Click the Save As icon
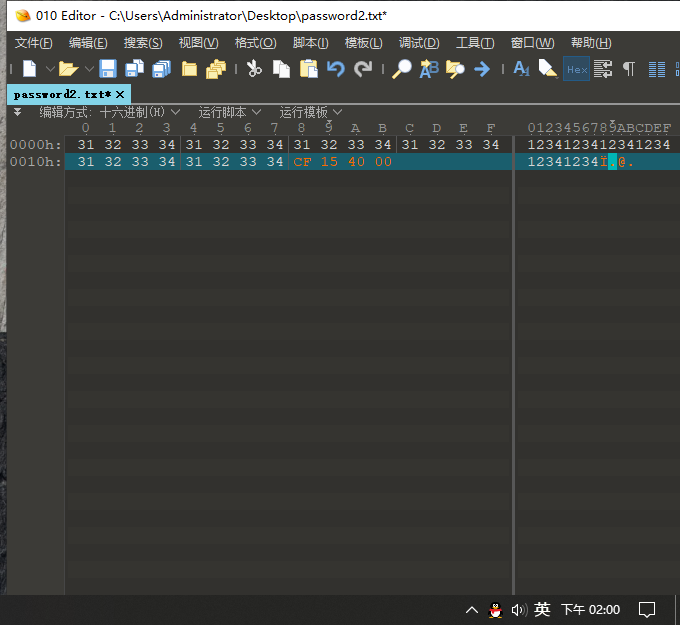680x625 pixels. coord(134,69)
